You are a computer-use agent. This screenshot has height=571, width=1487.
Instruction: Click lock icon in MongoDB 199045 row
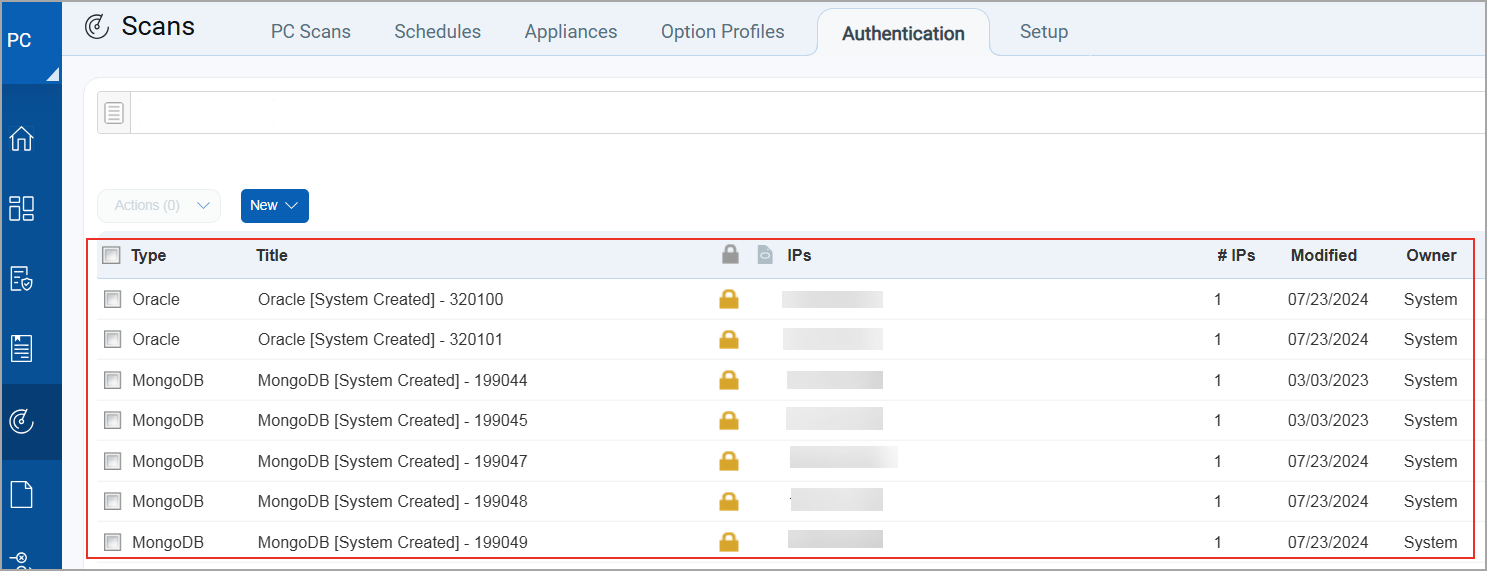pos(729,420)
